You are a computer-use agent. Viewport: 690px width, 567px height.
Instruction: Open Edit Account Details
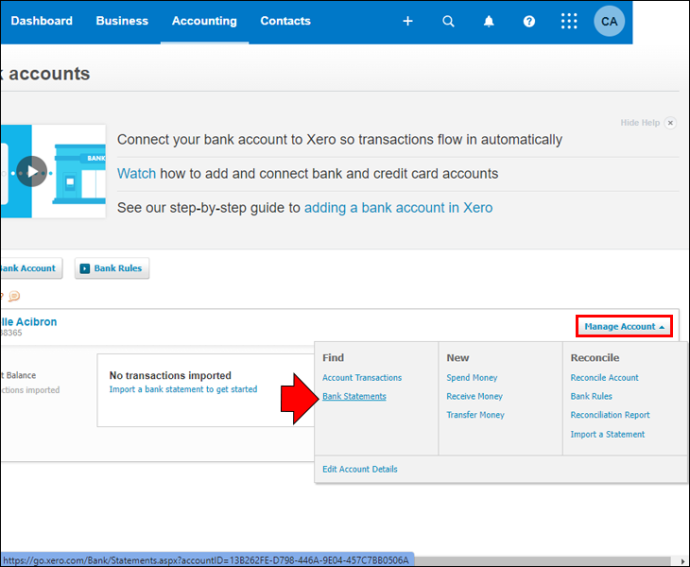[x=360, y=469]
